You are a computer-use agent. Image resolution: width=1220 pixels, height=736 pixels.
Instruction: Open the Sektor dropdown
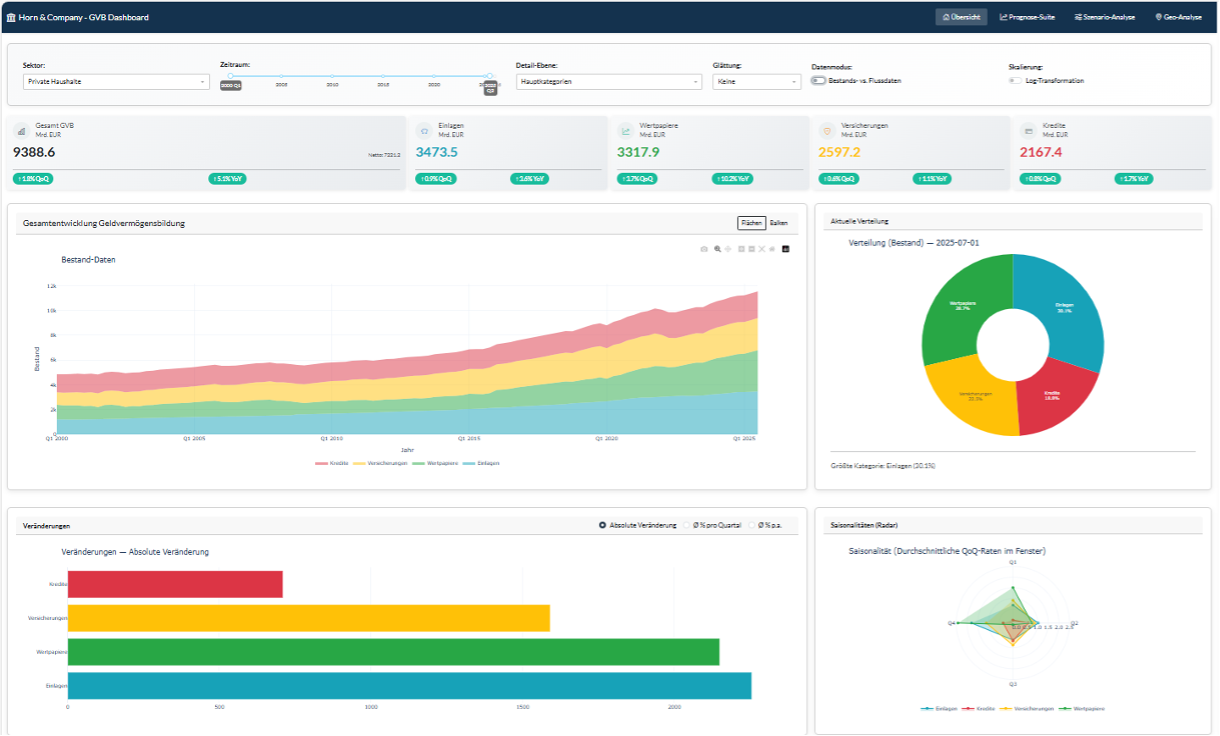click(x=116, y=82)
